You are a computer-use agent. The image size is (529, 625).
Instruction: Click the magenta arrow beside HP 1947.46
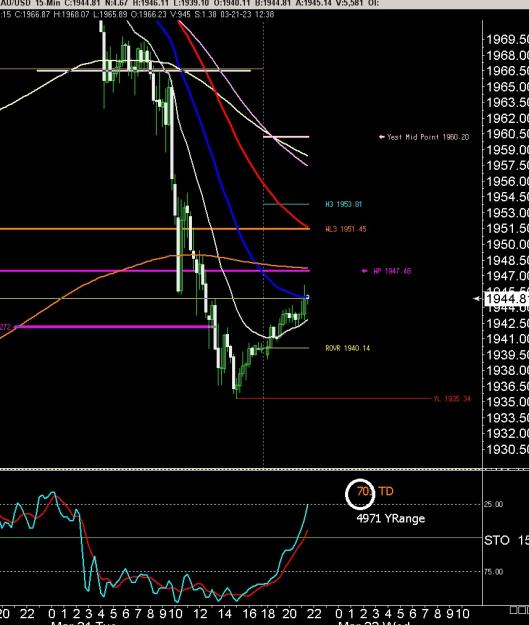(364, 271)
